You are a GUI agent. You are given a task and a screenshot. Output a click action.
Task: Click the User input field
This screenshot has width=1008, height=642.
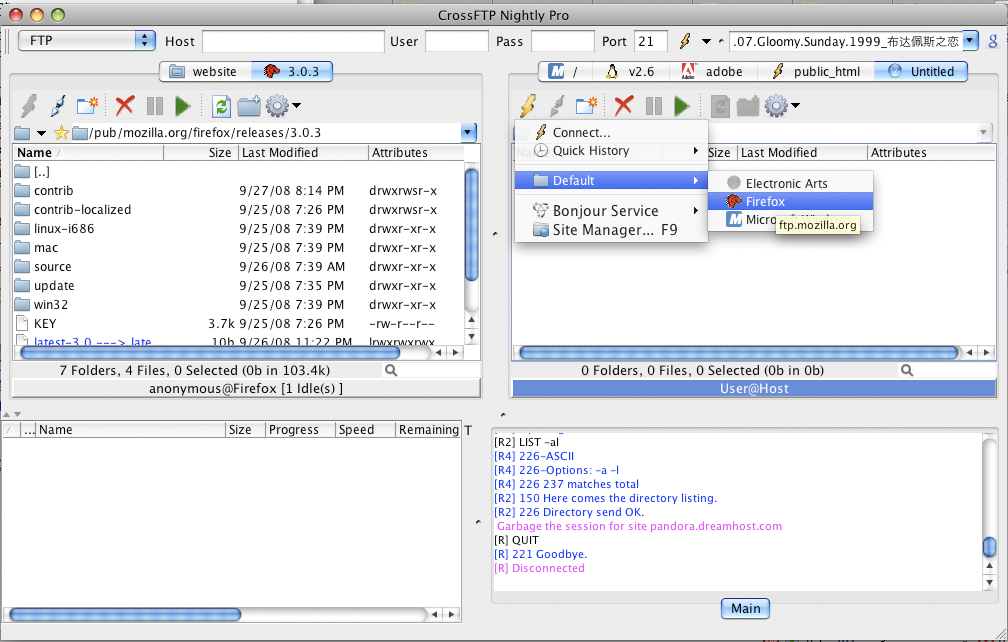(x=456, y=42)
